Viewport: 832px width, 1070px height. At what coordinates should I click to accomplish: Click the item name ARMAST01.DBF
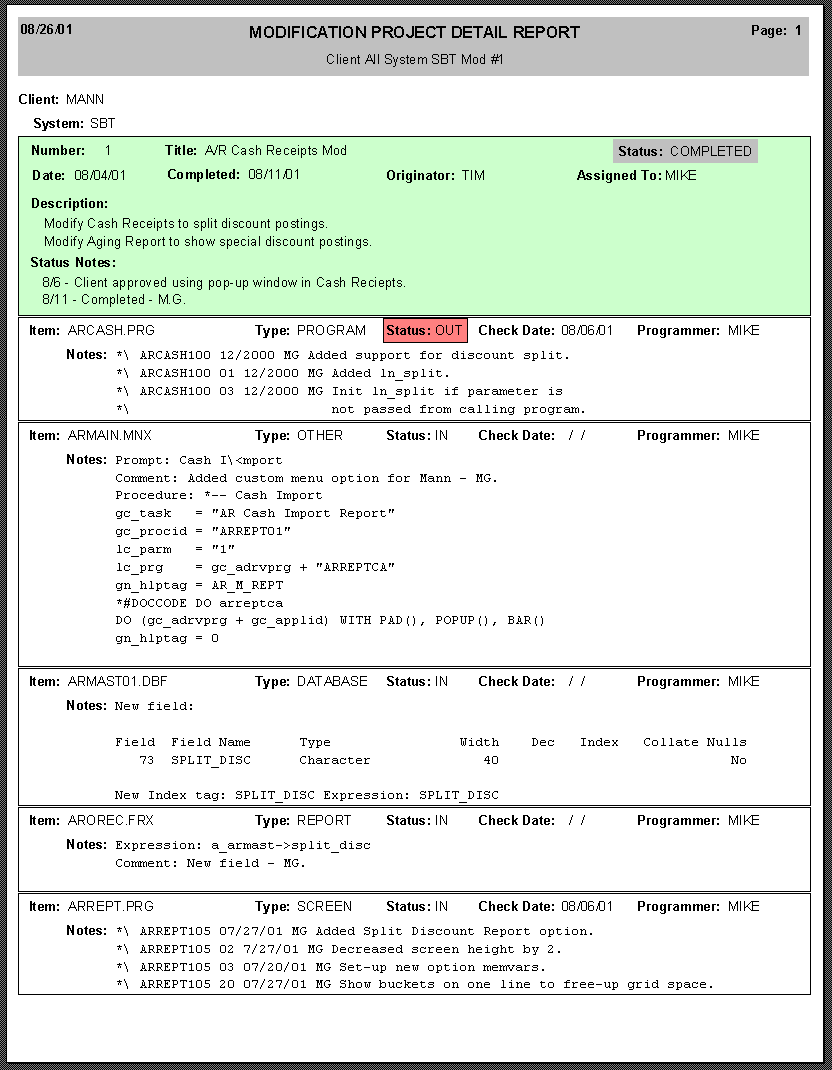click(117, 681)
